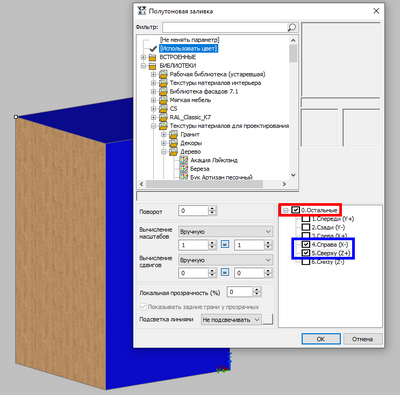This screenshot has width=400, height=395.
Task: Expand the RAL_Classic_K7 node
Action: coord(153,117)
